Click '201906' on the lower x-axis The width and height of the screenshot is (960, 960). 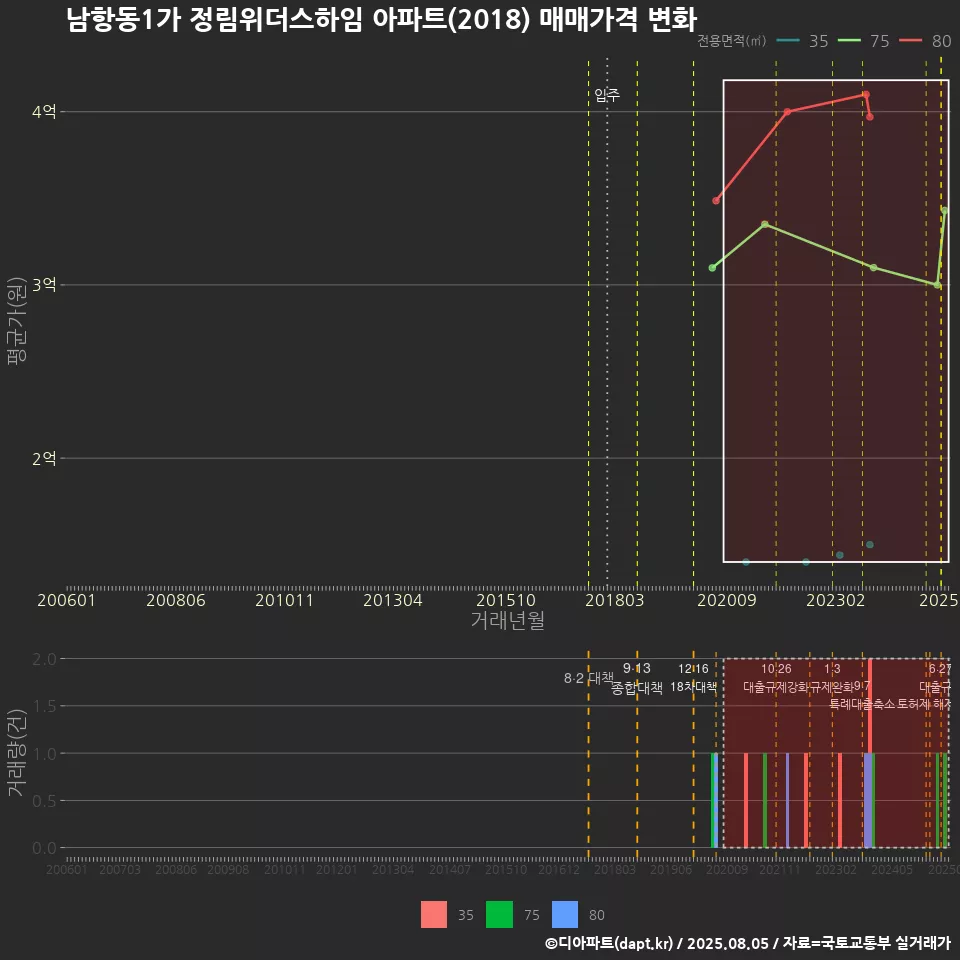point(670,869)
